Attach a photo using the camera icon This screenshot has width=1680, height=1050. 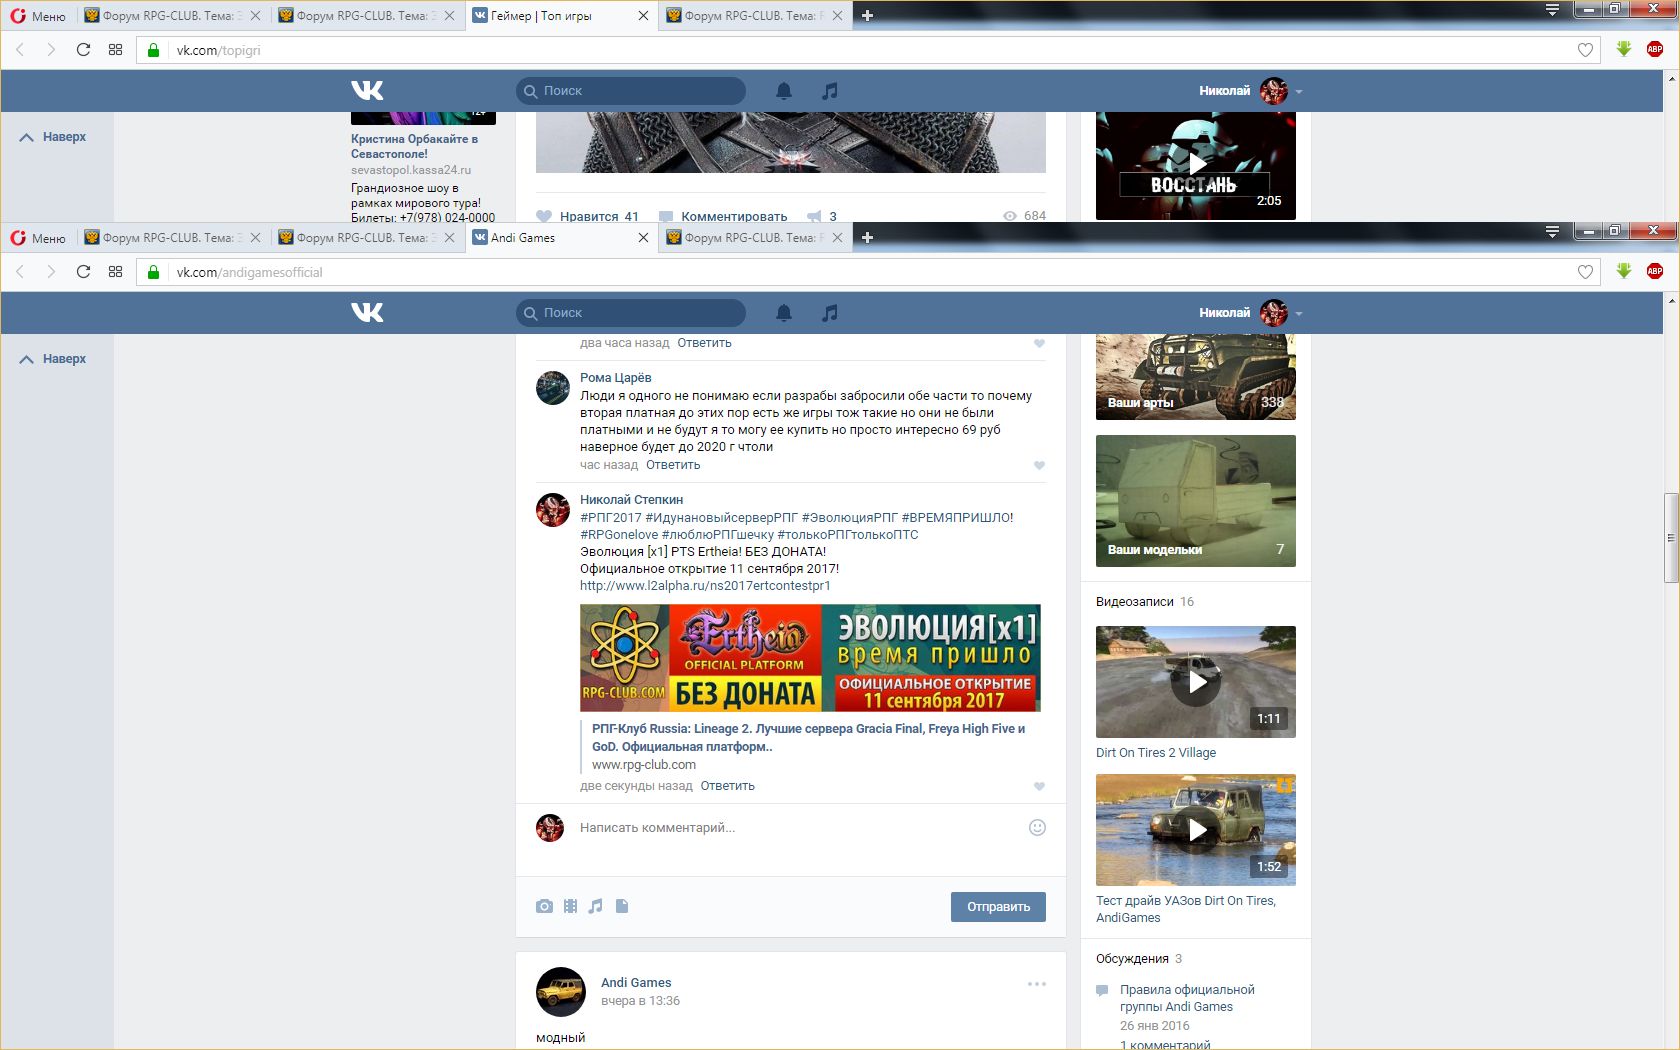pyautogui.click(x=544, y=906)
